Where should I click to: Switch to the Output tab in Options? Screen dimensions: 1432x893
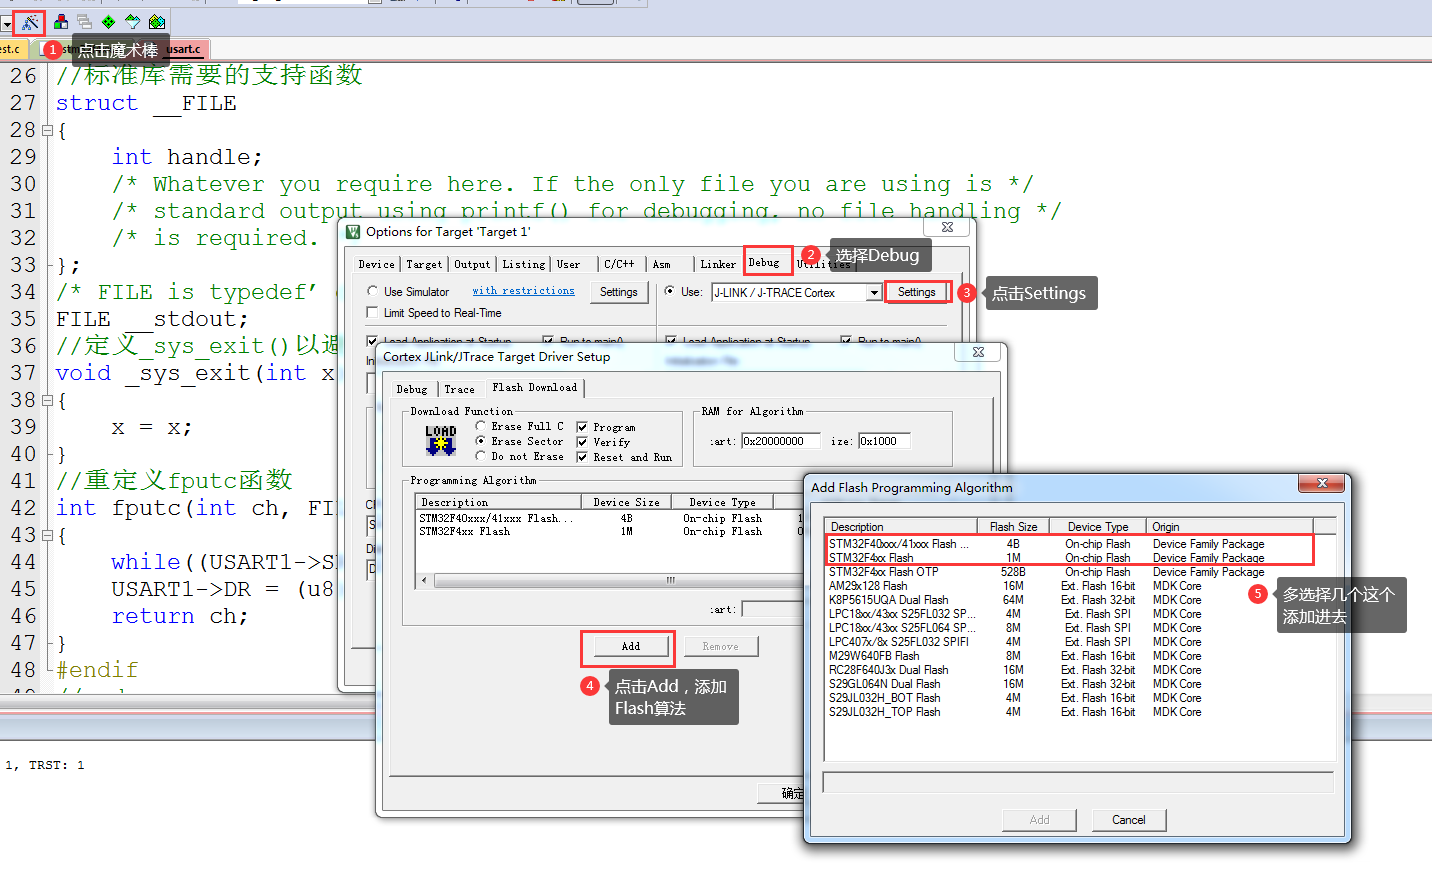[x=472, y=264]
